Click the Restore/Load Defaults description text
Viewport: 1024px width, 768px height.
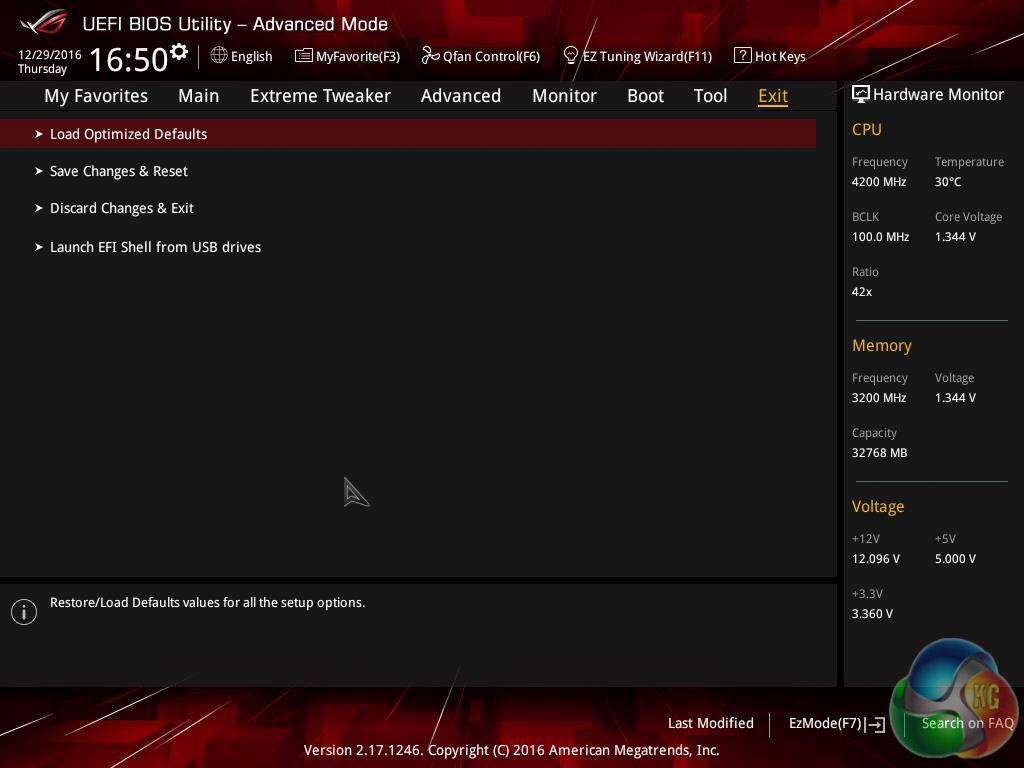pos(208,602)
